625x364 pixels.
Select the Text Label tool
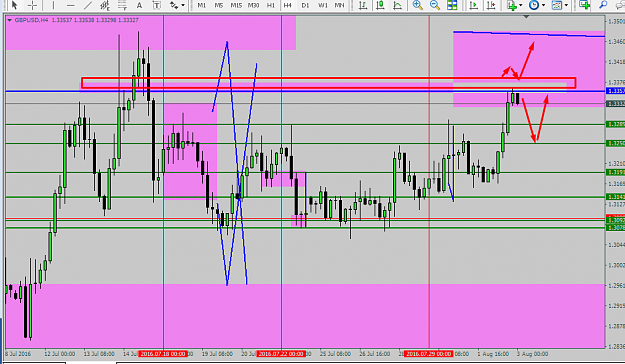[157, 5]
